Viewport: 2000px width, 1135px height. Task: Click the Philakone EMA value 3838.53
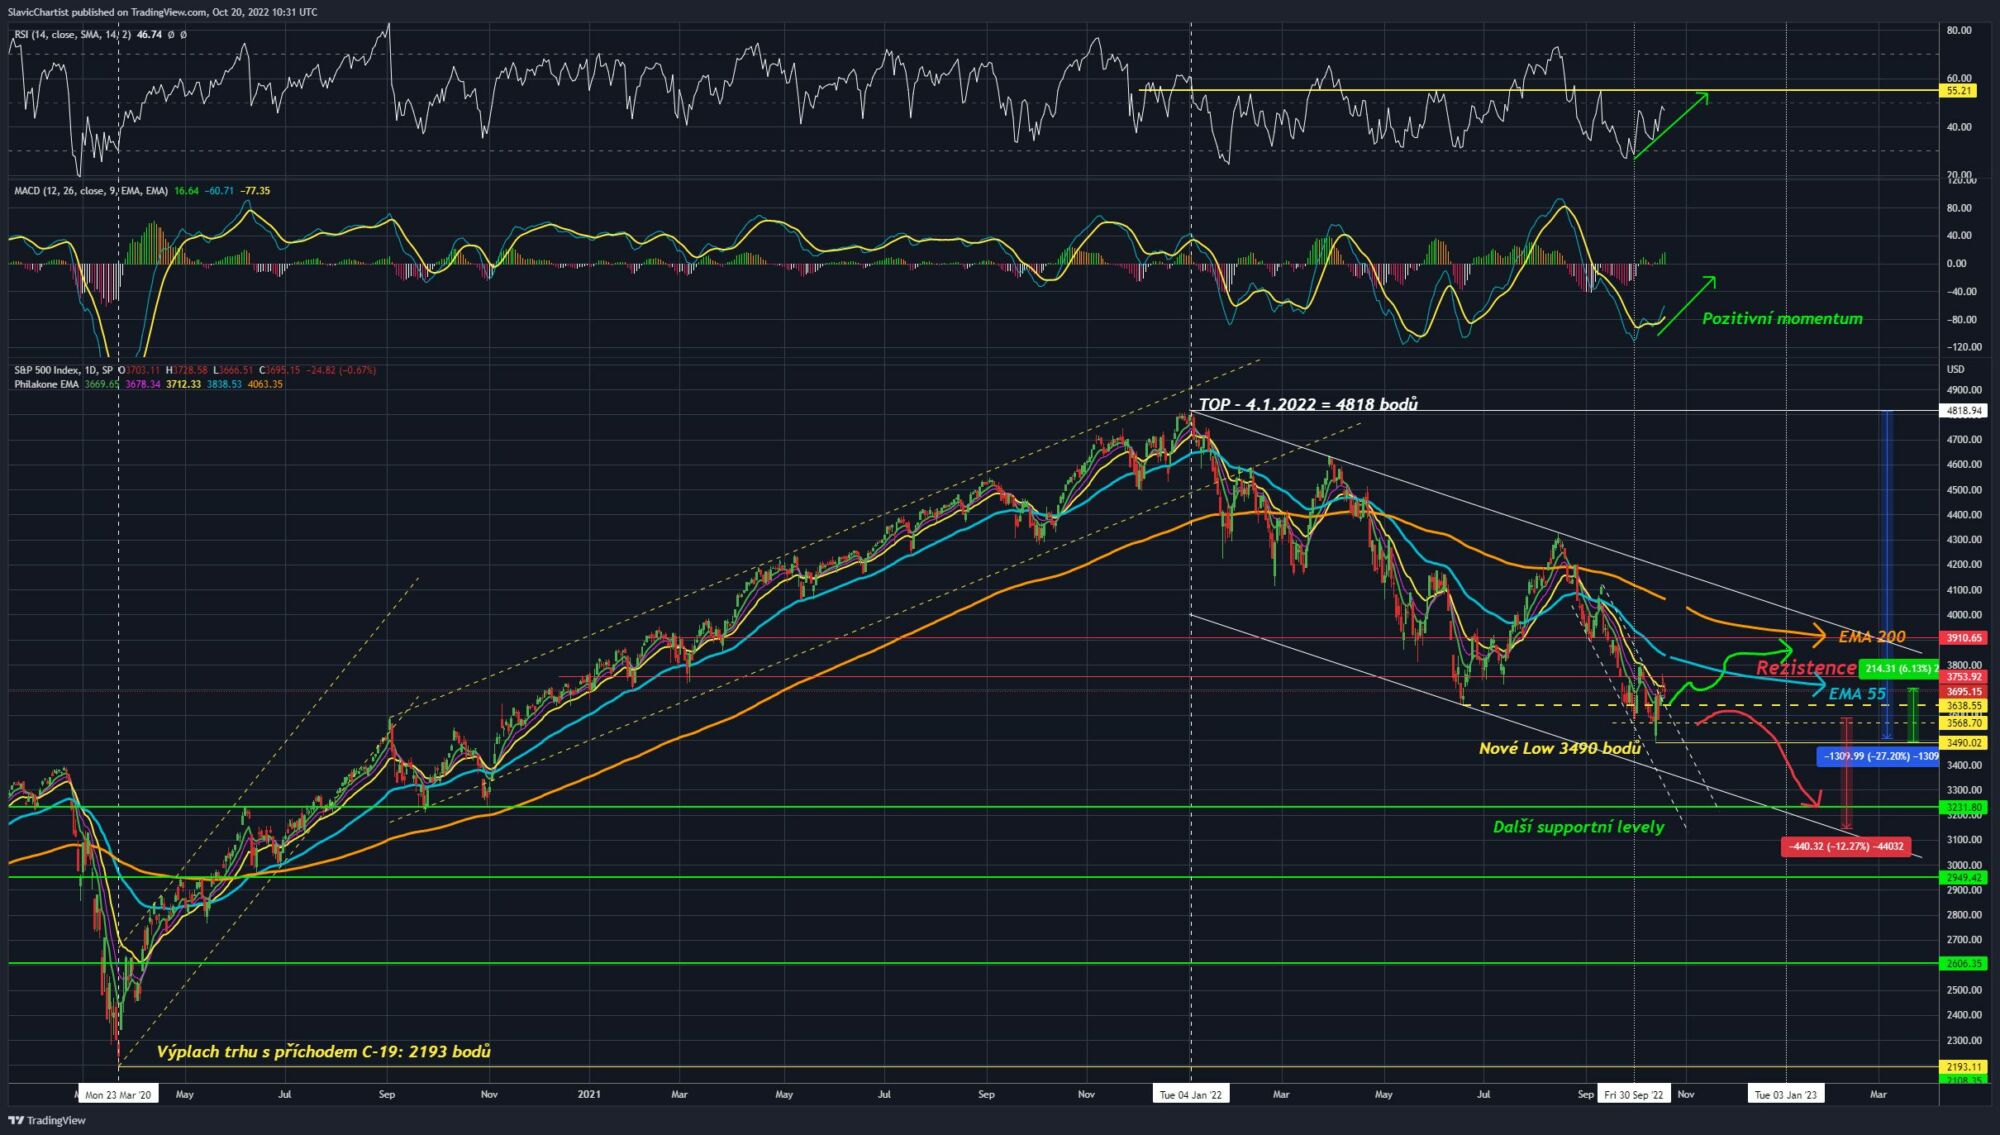(x=224, y=384)
